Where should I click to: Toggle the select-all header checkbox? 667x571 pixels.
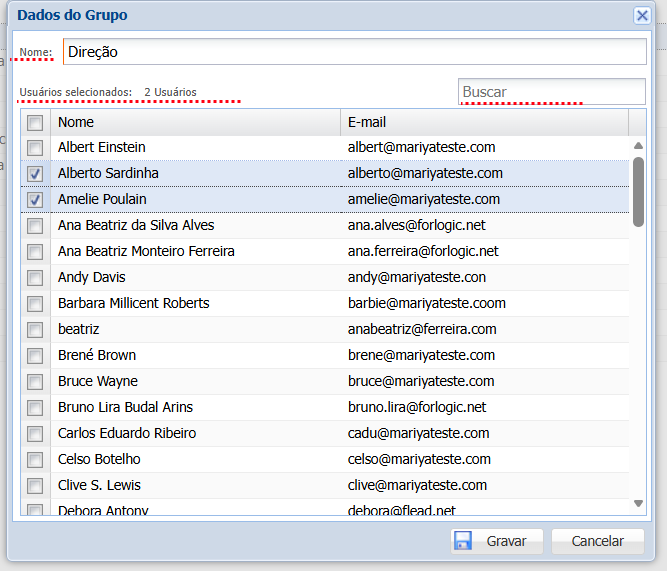pos(35,122)
